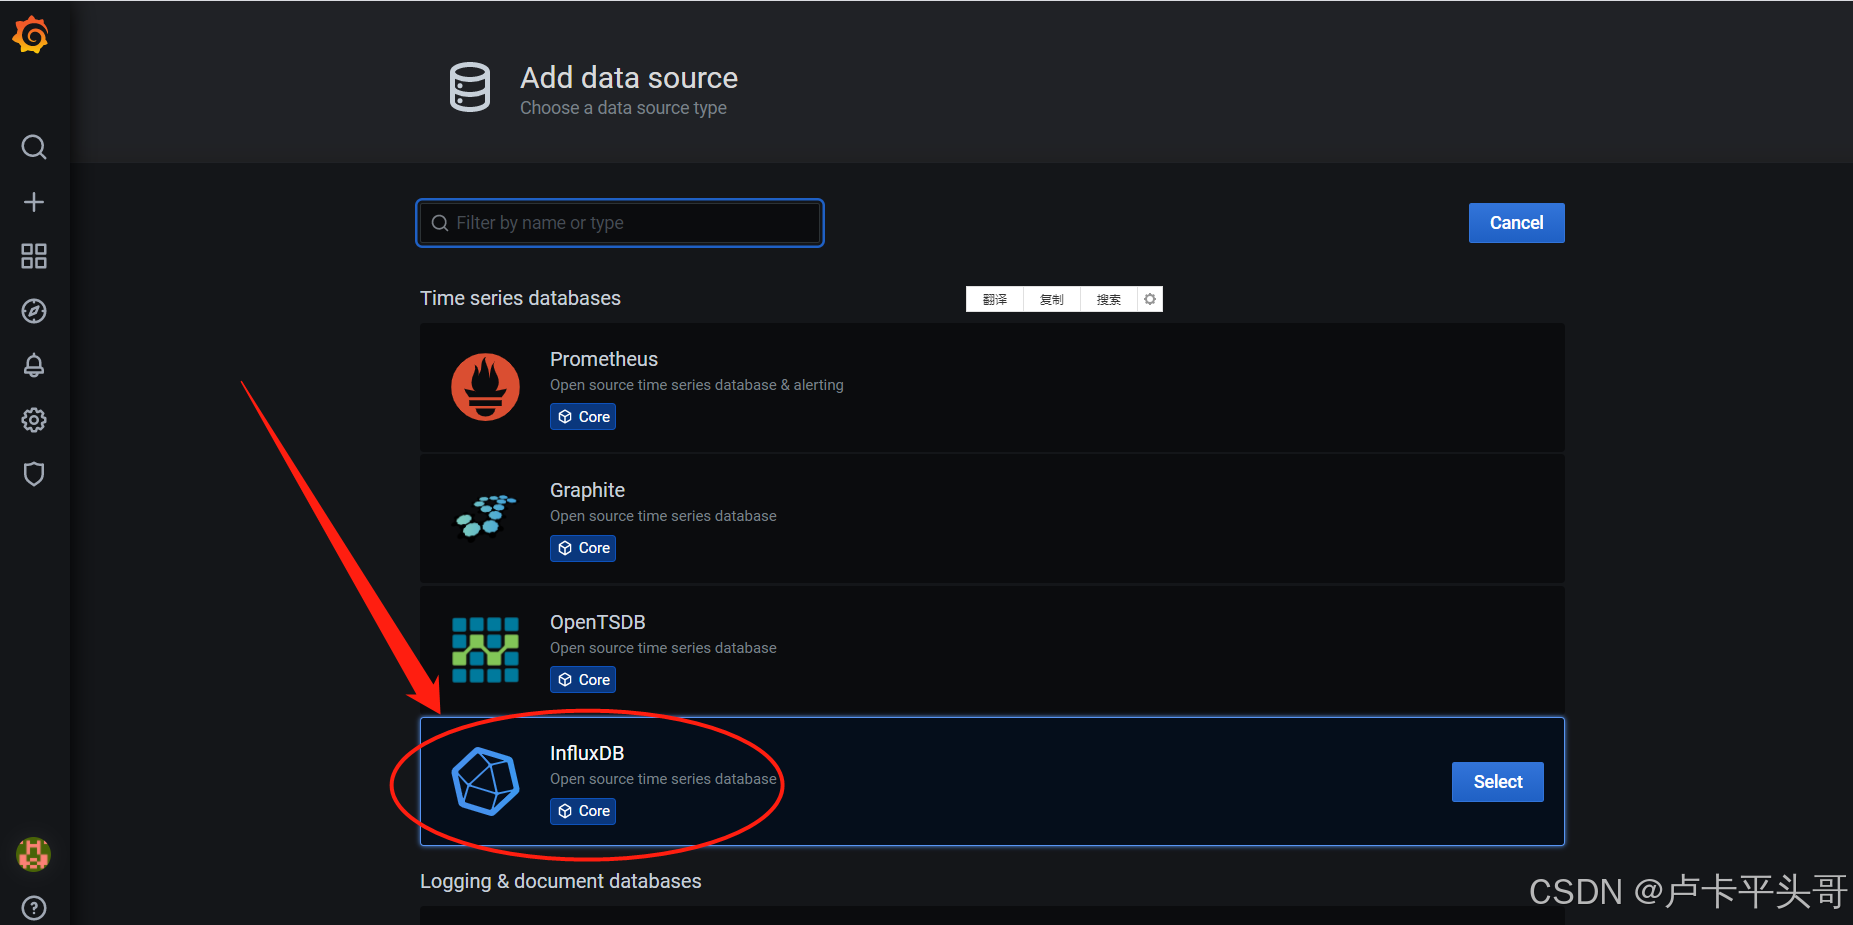The image size is (1853, 925).
Task: Click the 复制 popup button
Action: 1052,299
